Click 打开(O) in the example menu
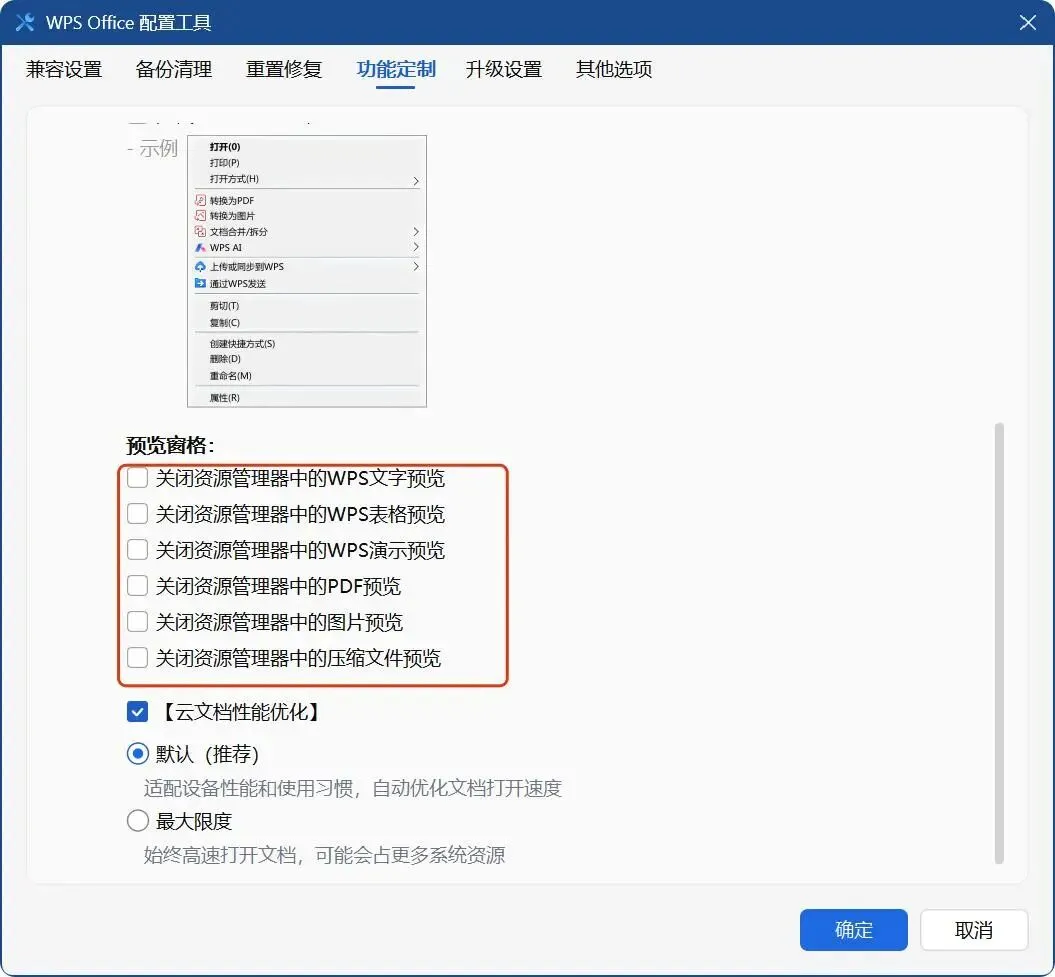Image resolution: width=1055 pixels, height=977 pixels. pos(225,147)
